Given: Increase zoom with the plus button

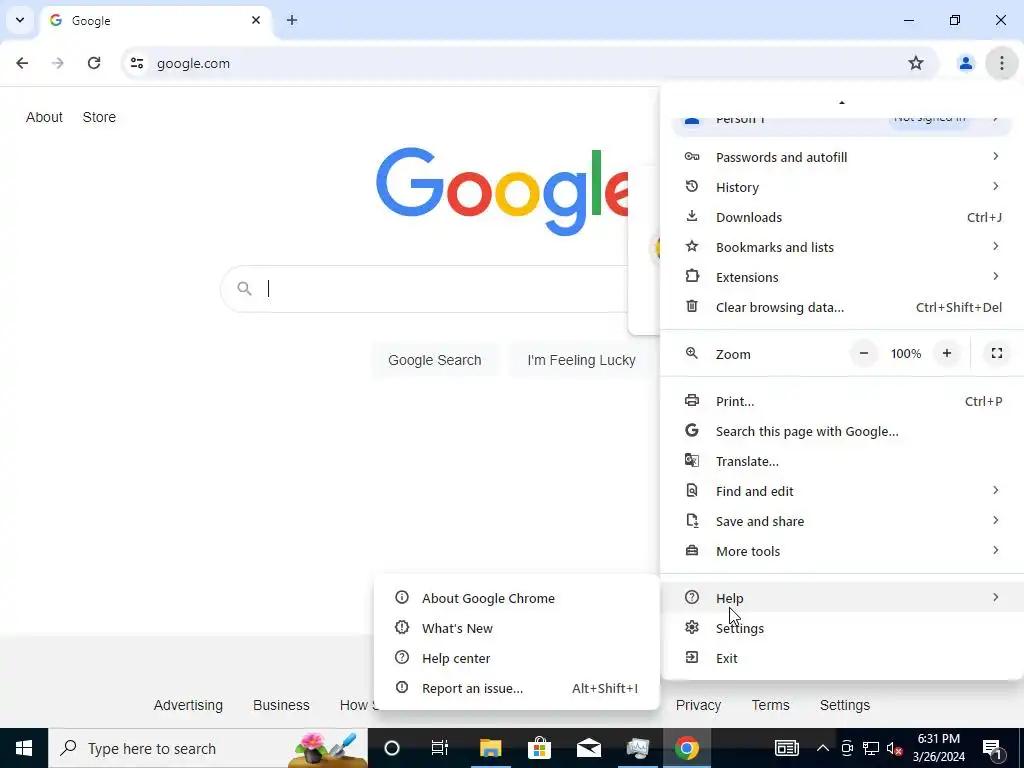Looking at the screenshot, I should coord(946,353).
